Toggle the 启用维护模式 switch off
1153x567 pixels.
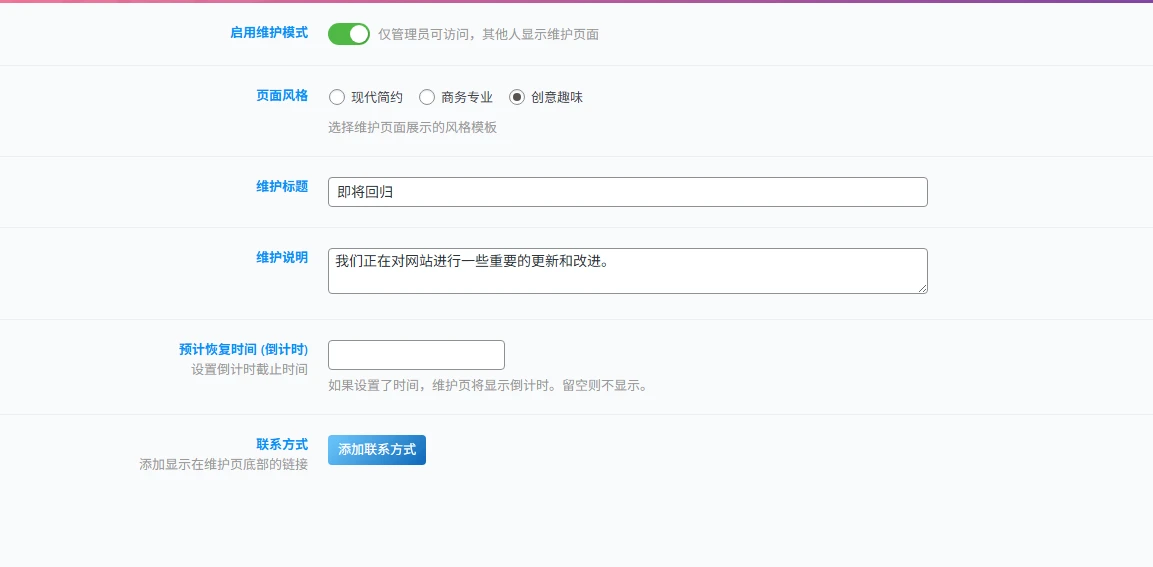(x=348, y=34)
